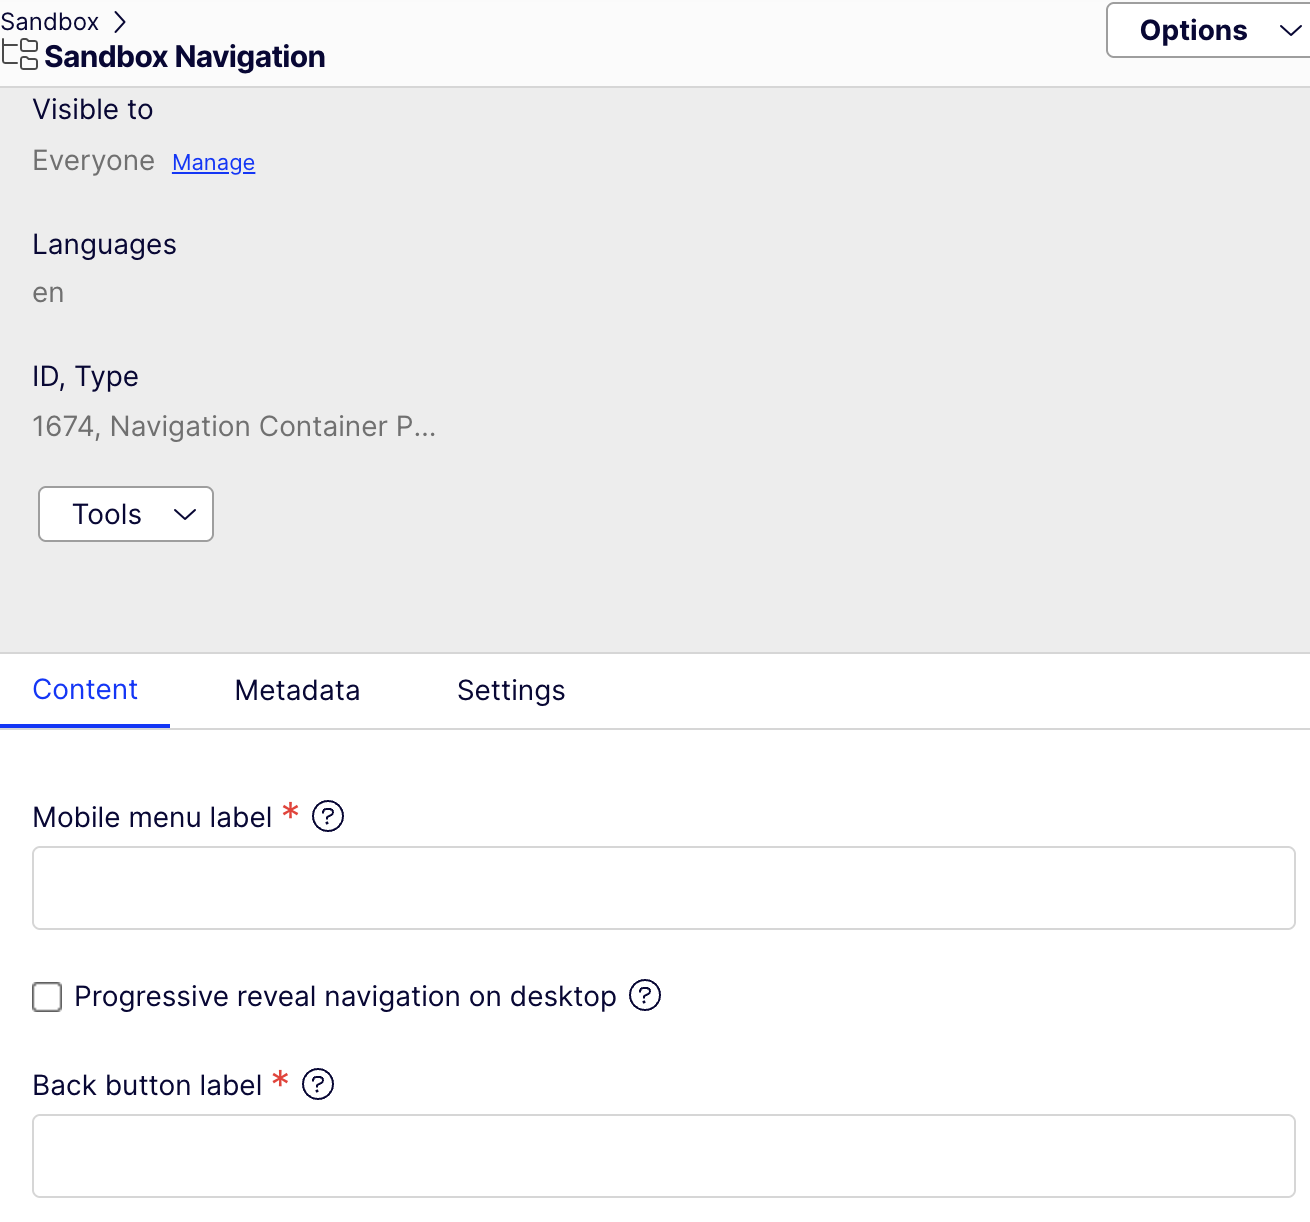Click the Sandbox Navigation page title

coord(185,57)
